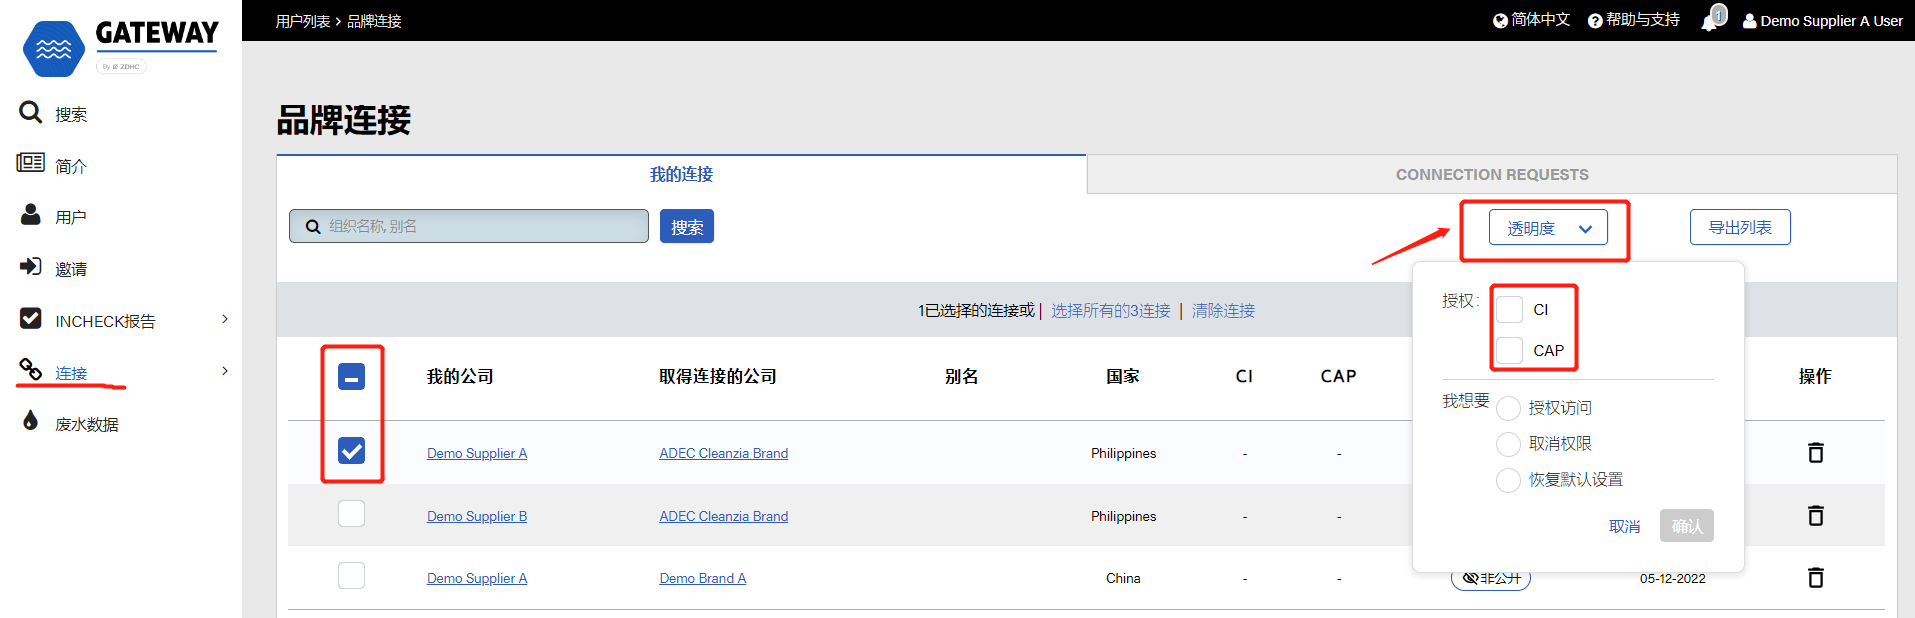Click the 05-12-2022 date cell
The height and width of the screenshot is (618, 1915).
point(1673,579)
